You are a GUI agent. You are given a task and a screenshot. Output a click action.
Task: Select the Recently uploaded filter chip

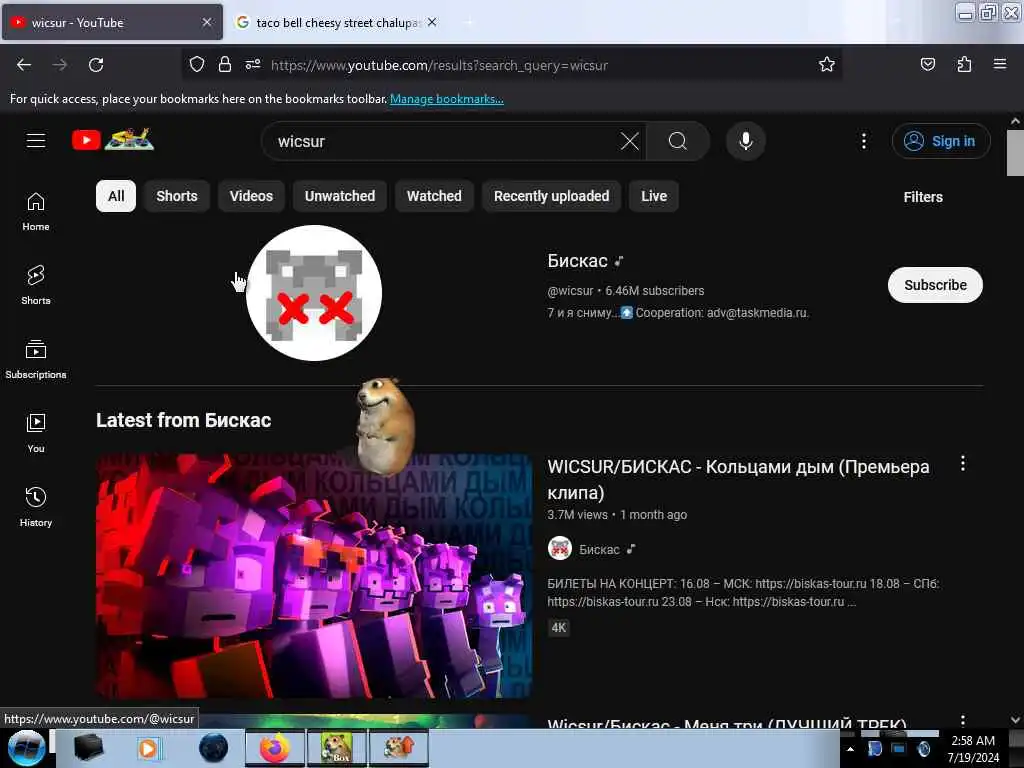click(x=551, y=196)
